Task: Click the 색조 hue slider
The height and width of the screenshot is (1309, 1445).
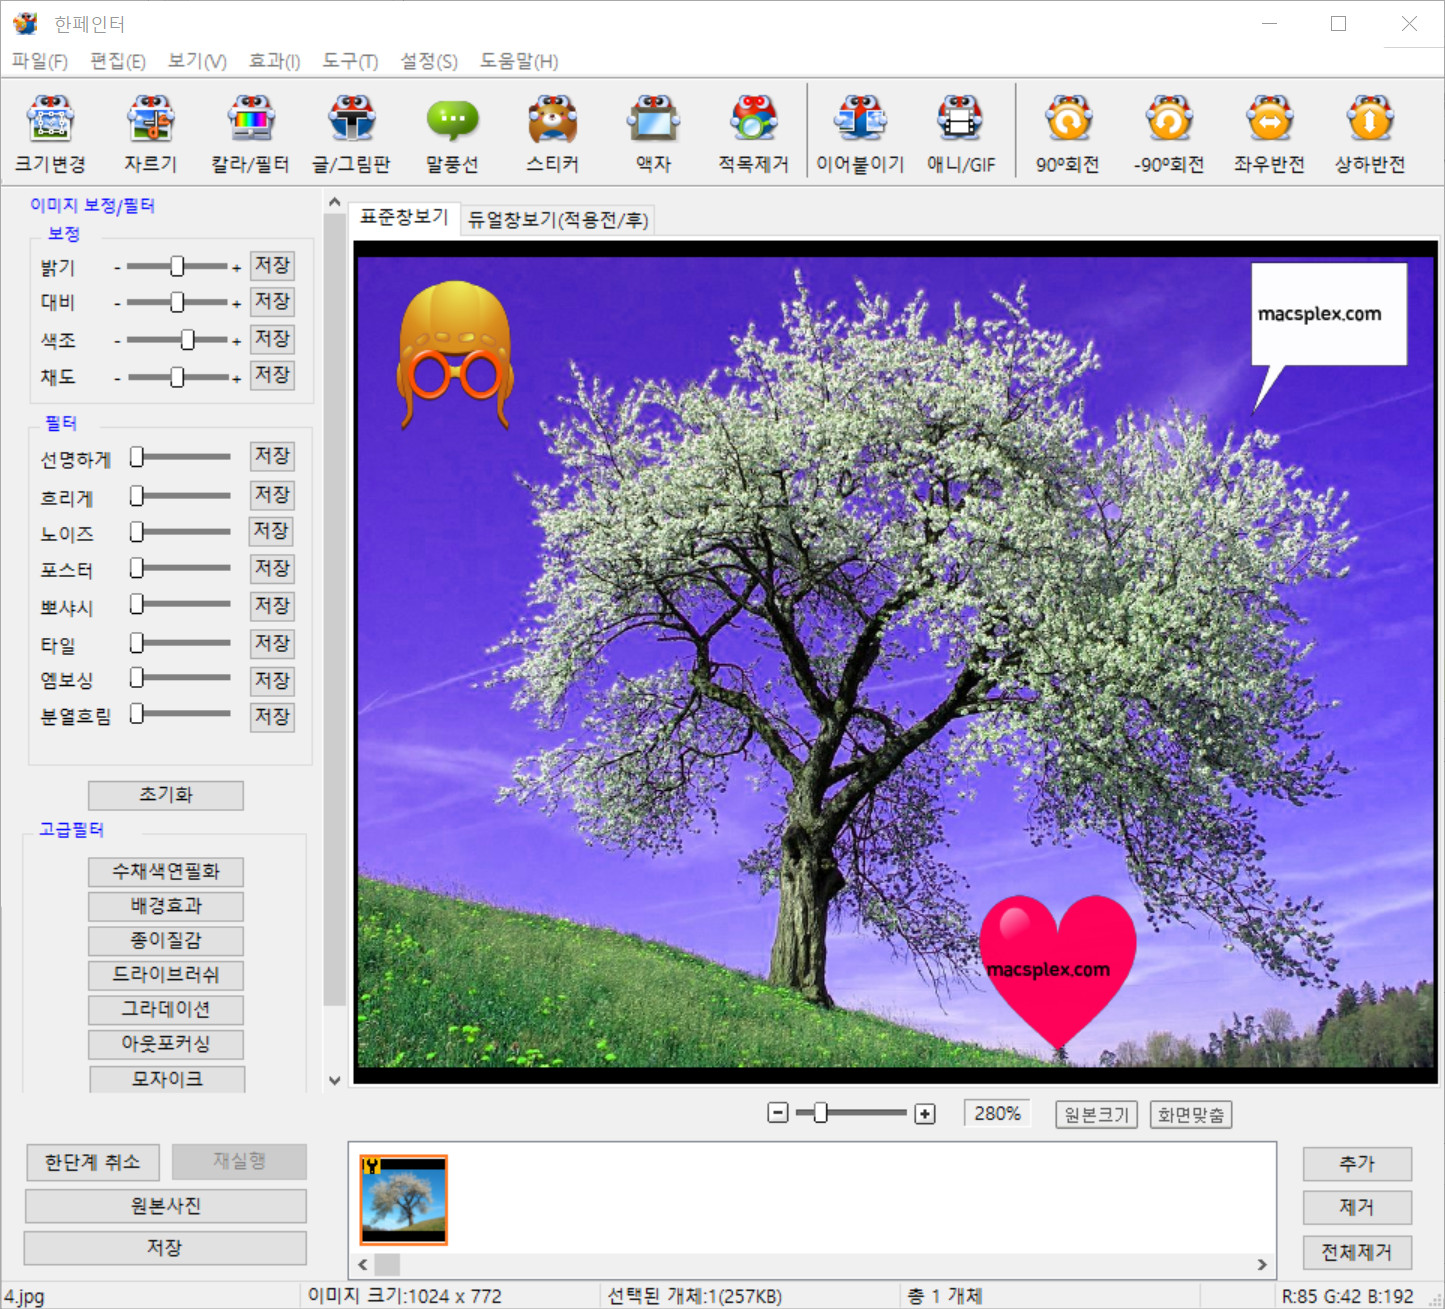Action: click(x=177, y=340)
